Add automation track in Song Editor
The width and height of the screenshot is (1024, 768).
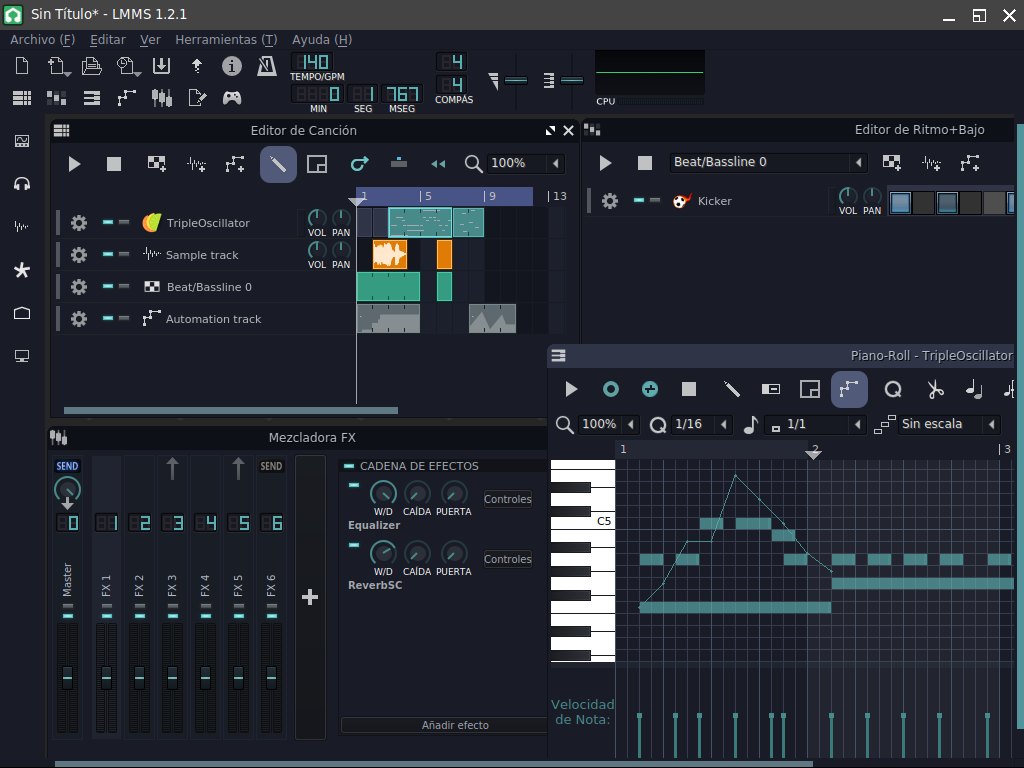point(235,164)
